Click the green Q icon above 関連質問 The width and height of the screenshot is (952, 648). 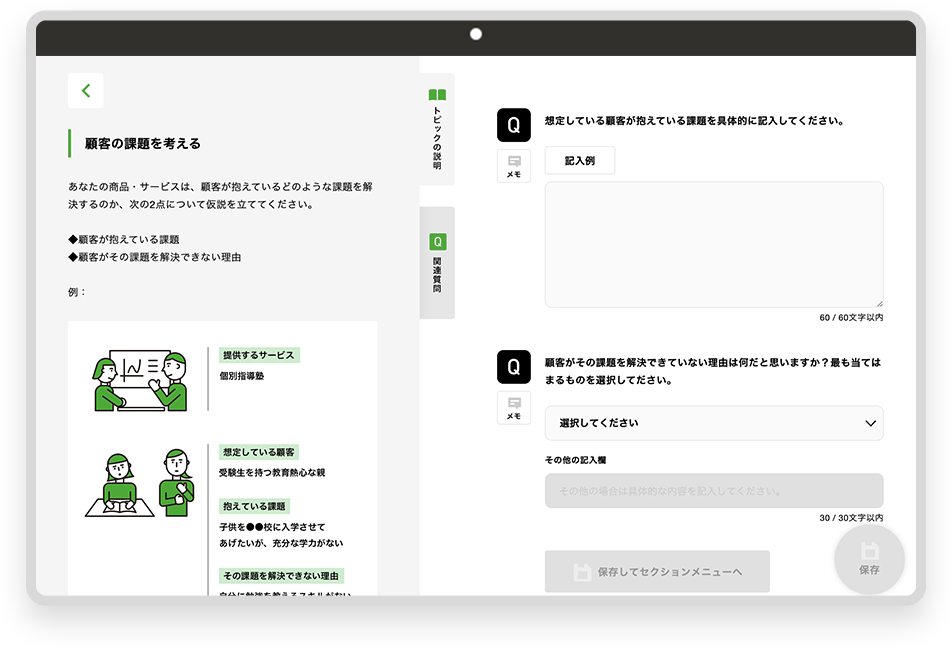point(437,242)
